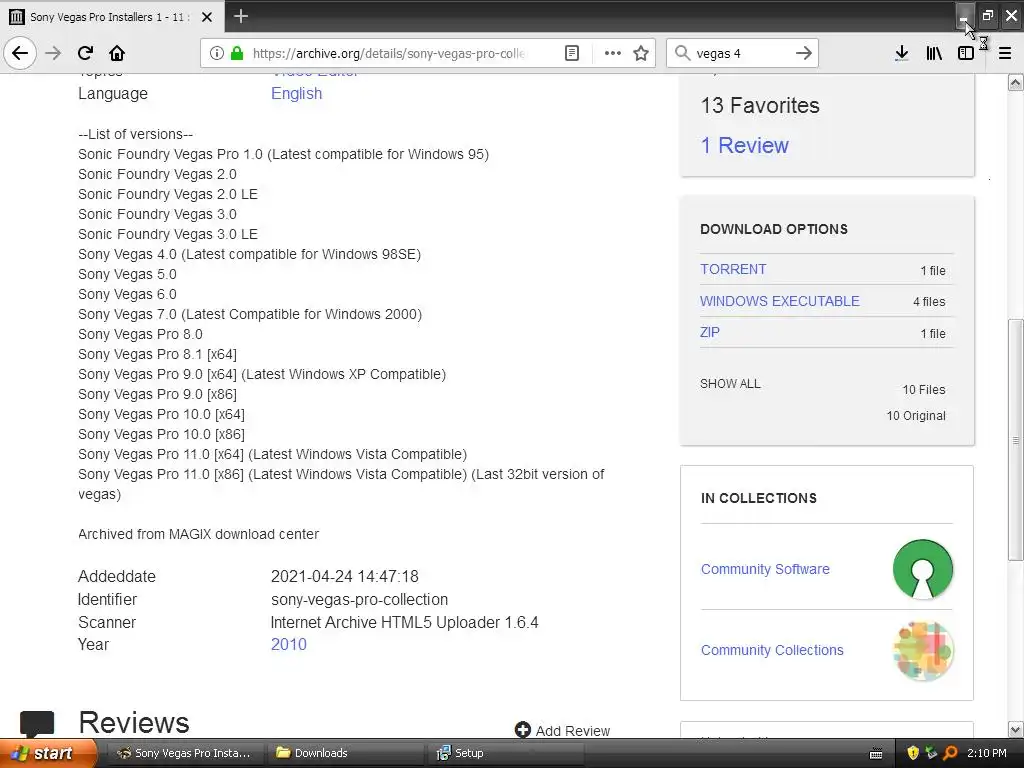Click the identifier 'sony-vegas-pro-collection' value

pos(359,600)
